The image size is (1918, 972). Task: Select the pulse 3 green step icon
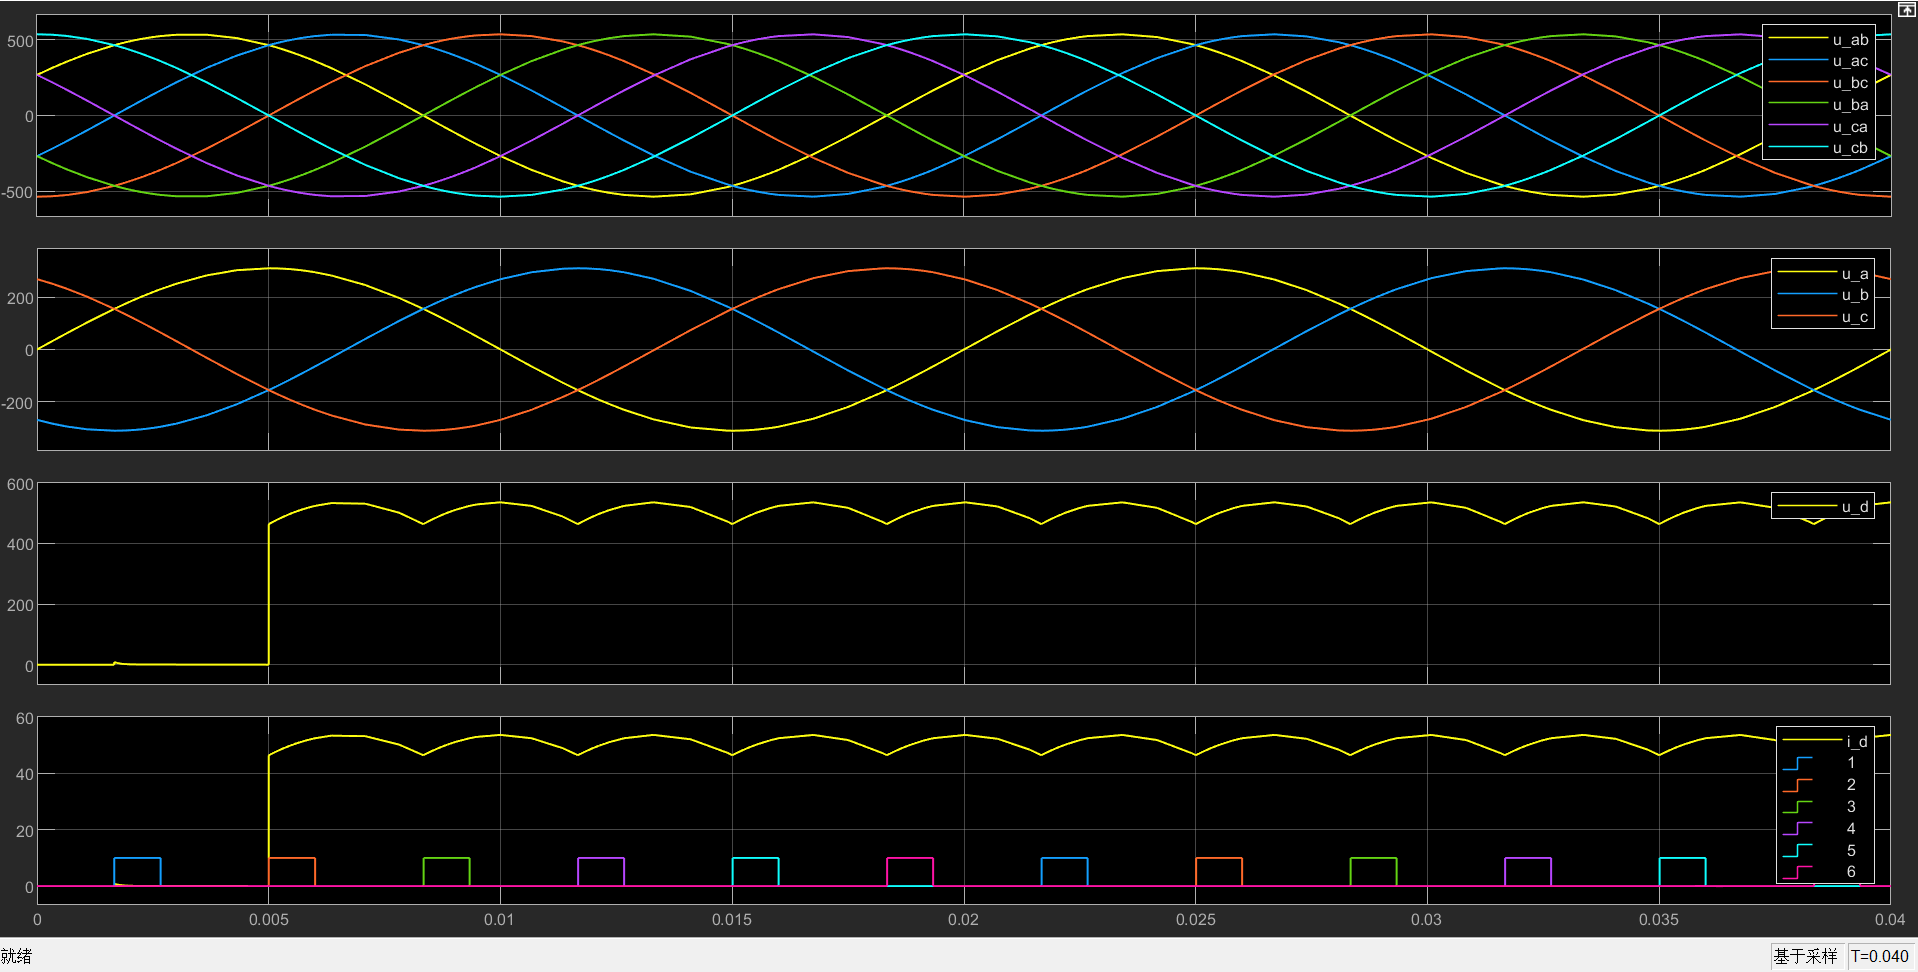pos(1797,807)
